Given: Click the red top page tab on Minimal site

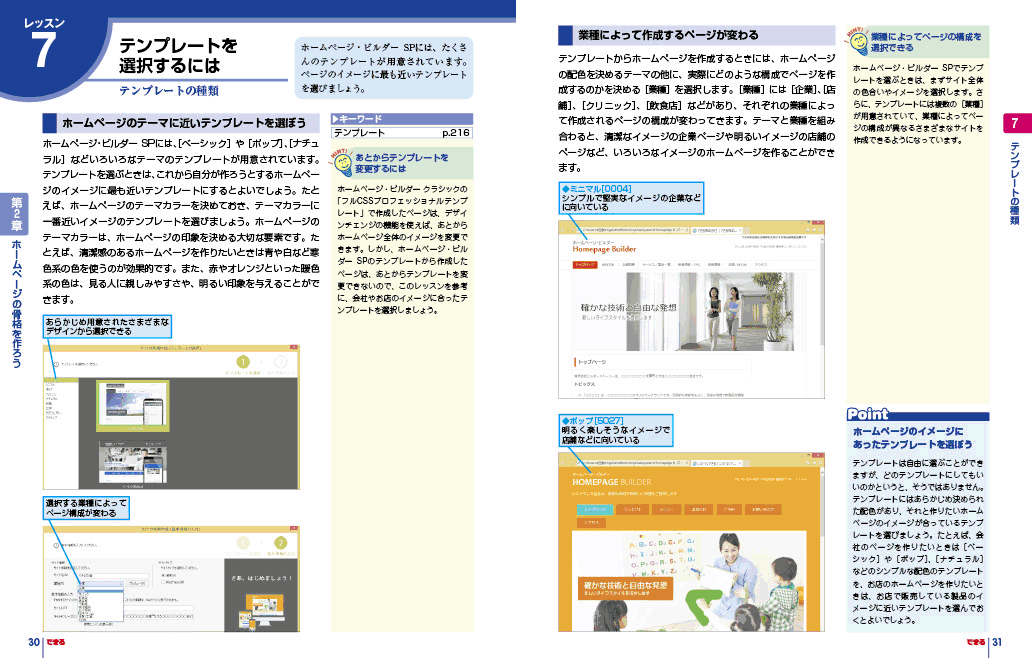Looking at the screenshot, I should (x=583, y=265).
